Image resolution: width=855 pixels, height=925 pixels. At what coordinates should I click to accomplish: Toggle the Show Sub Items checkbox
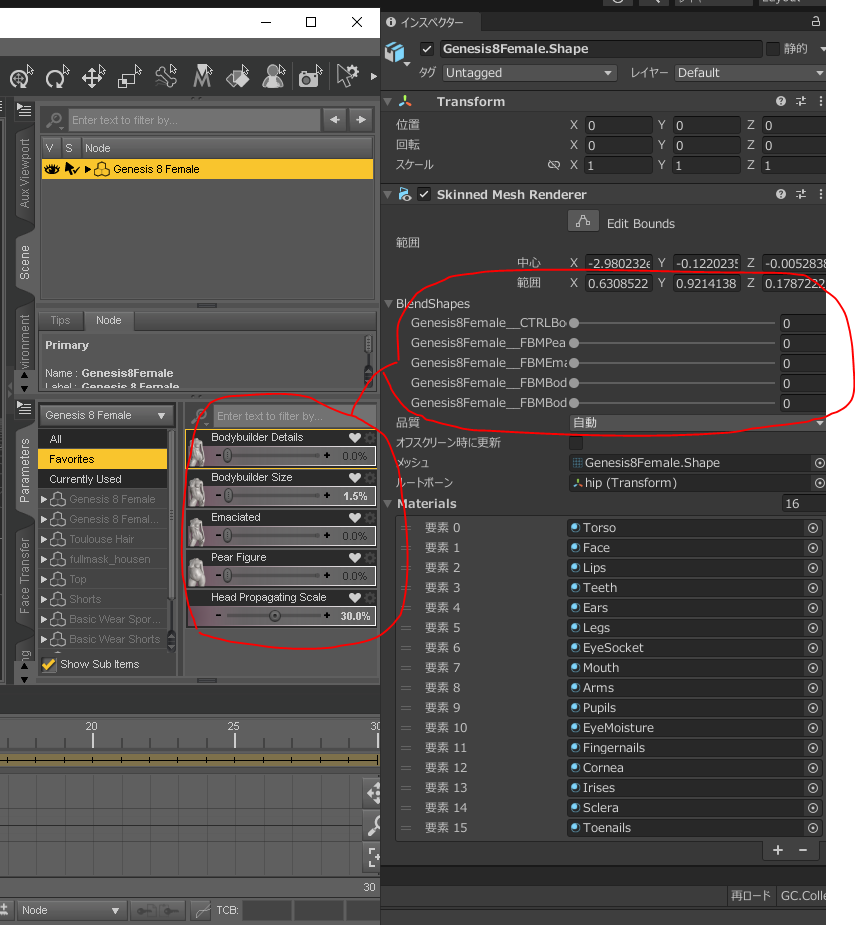tap(49, 664)
